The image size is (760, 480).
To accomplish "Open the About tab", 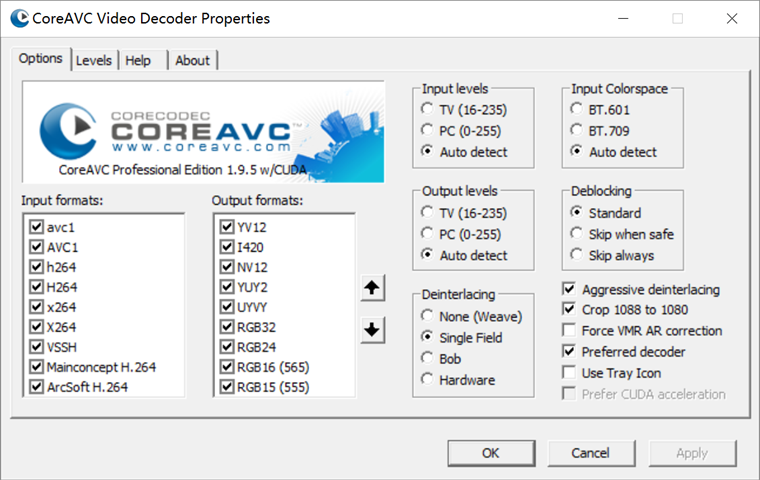I will [x=192, y=60].
